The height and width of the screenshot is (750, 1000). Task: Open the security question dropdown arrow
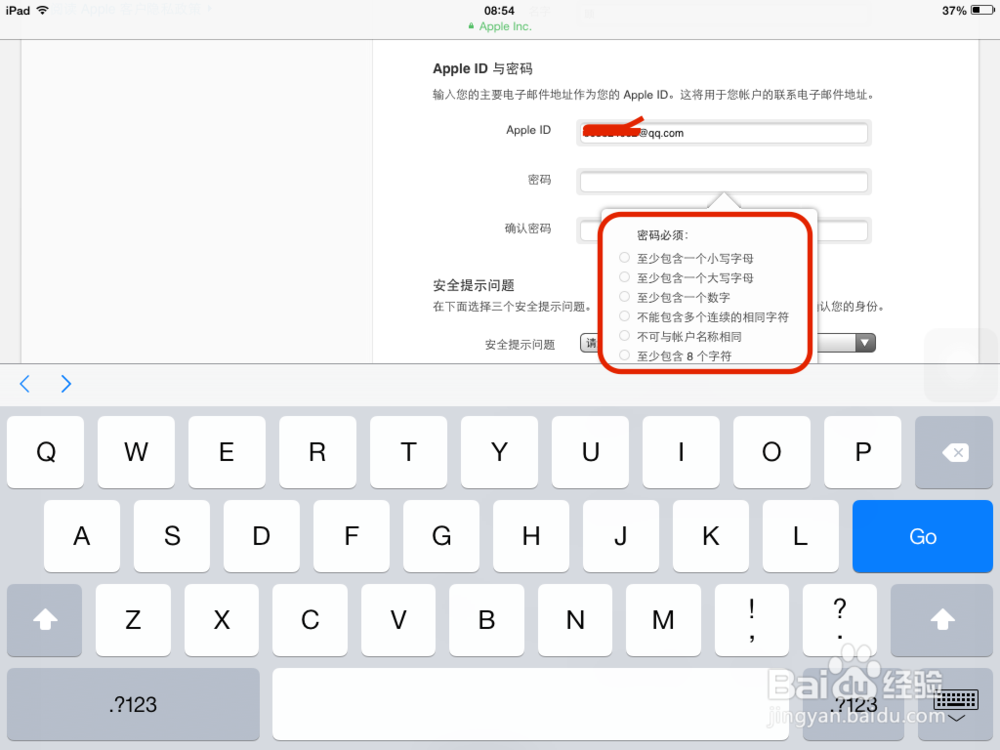coord(864,342)
